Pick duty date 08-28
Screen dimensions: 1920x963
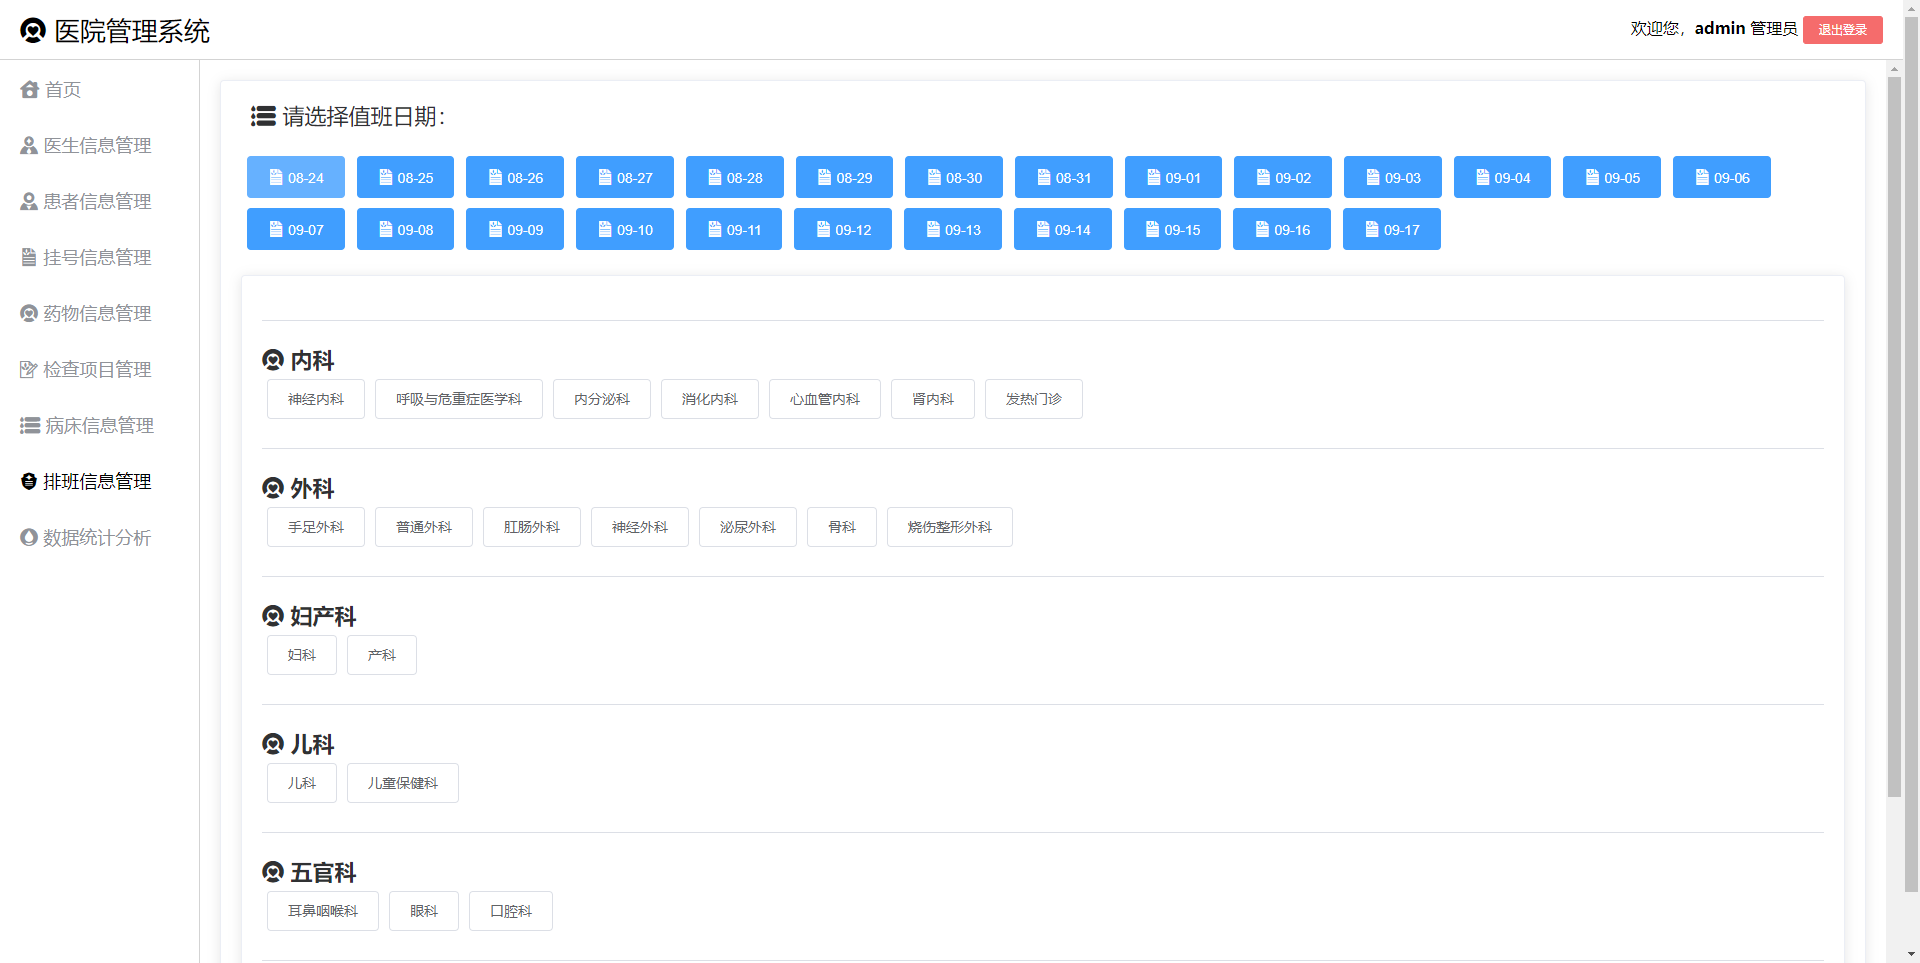[x=735, y=177]
